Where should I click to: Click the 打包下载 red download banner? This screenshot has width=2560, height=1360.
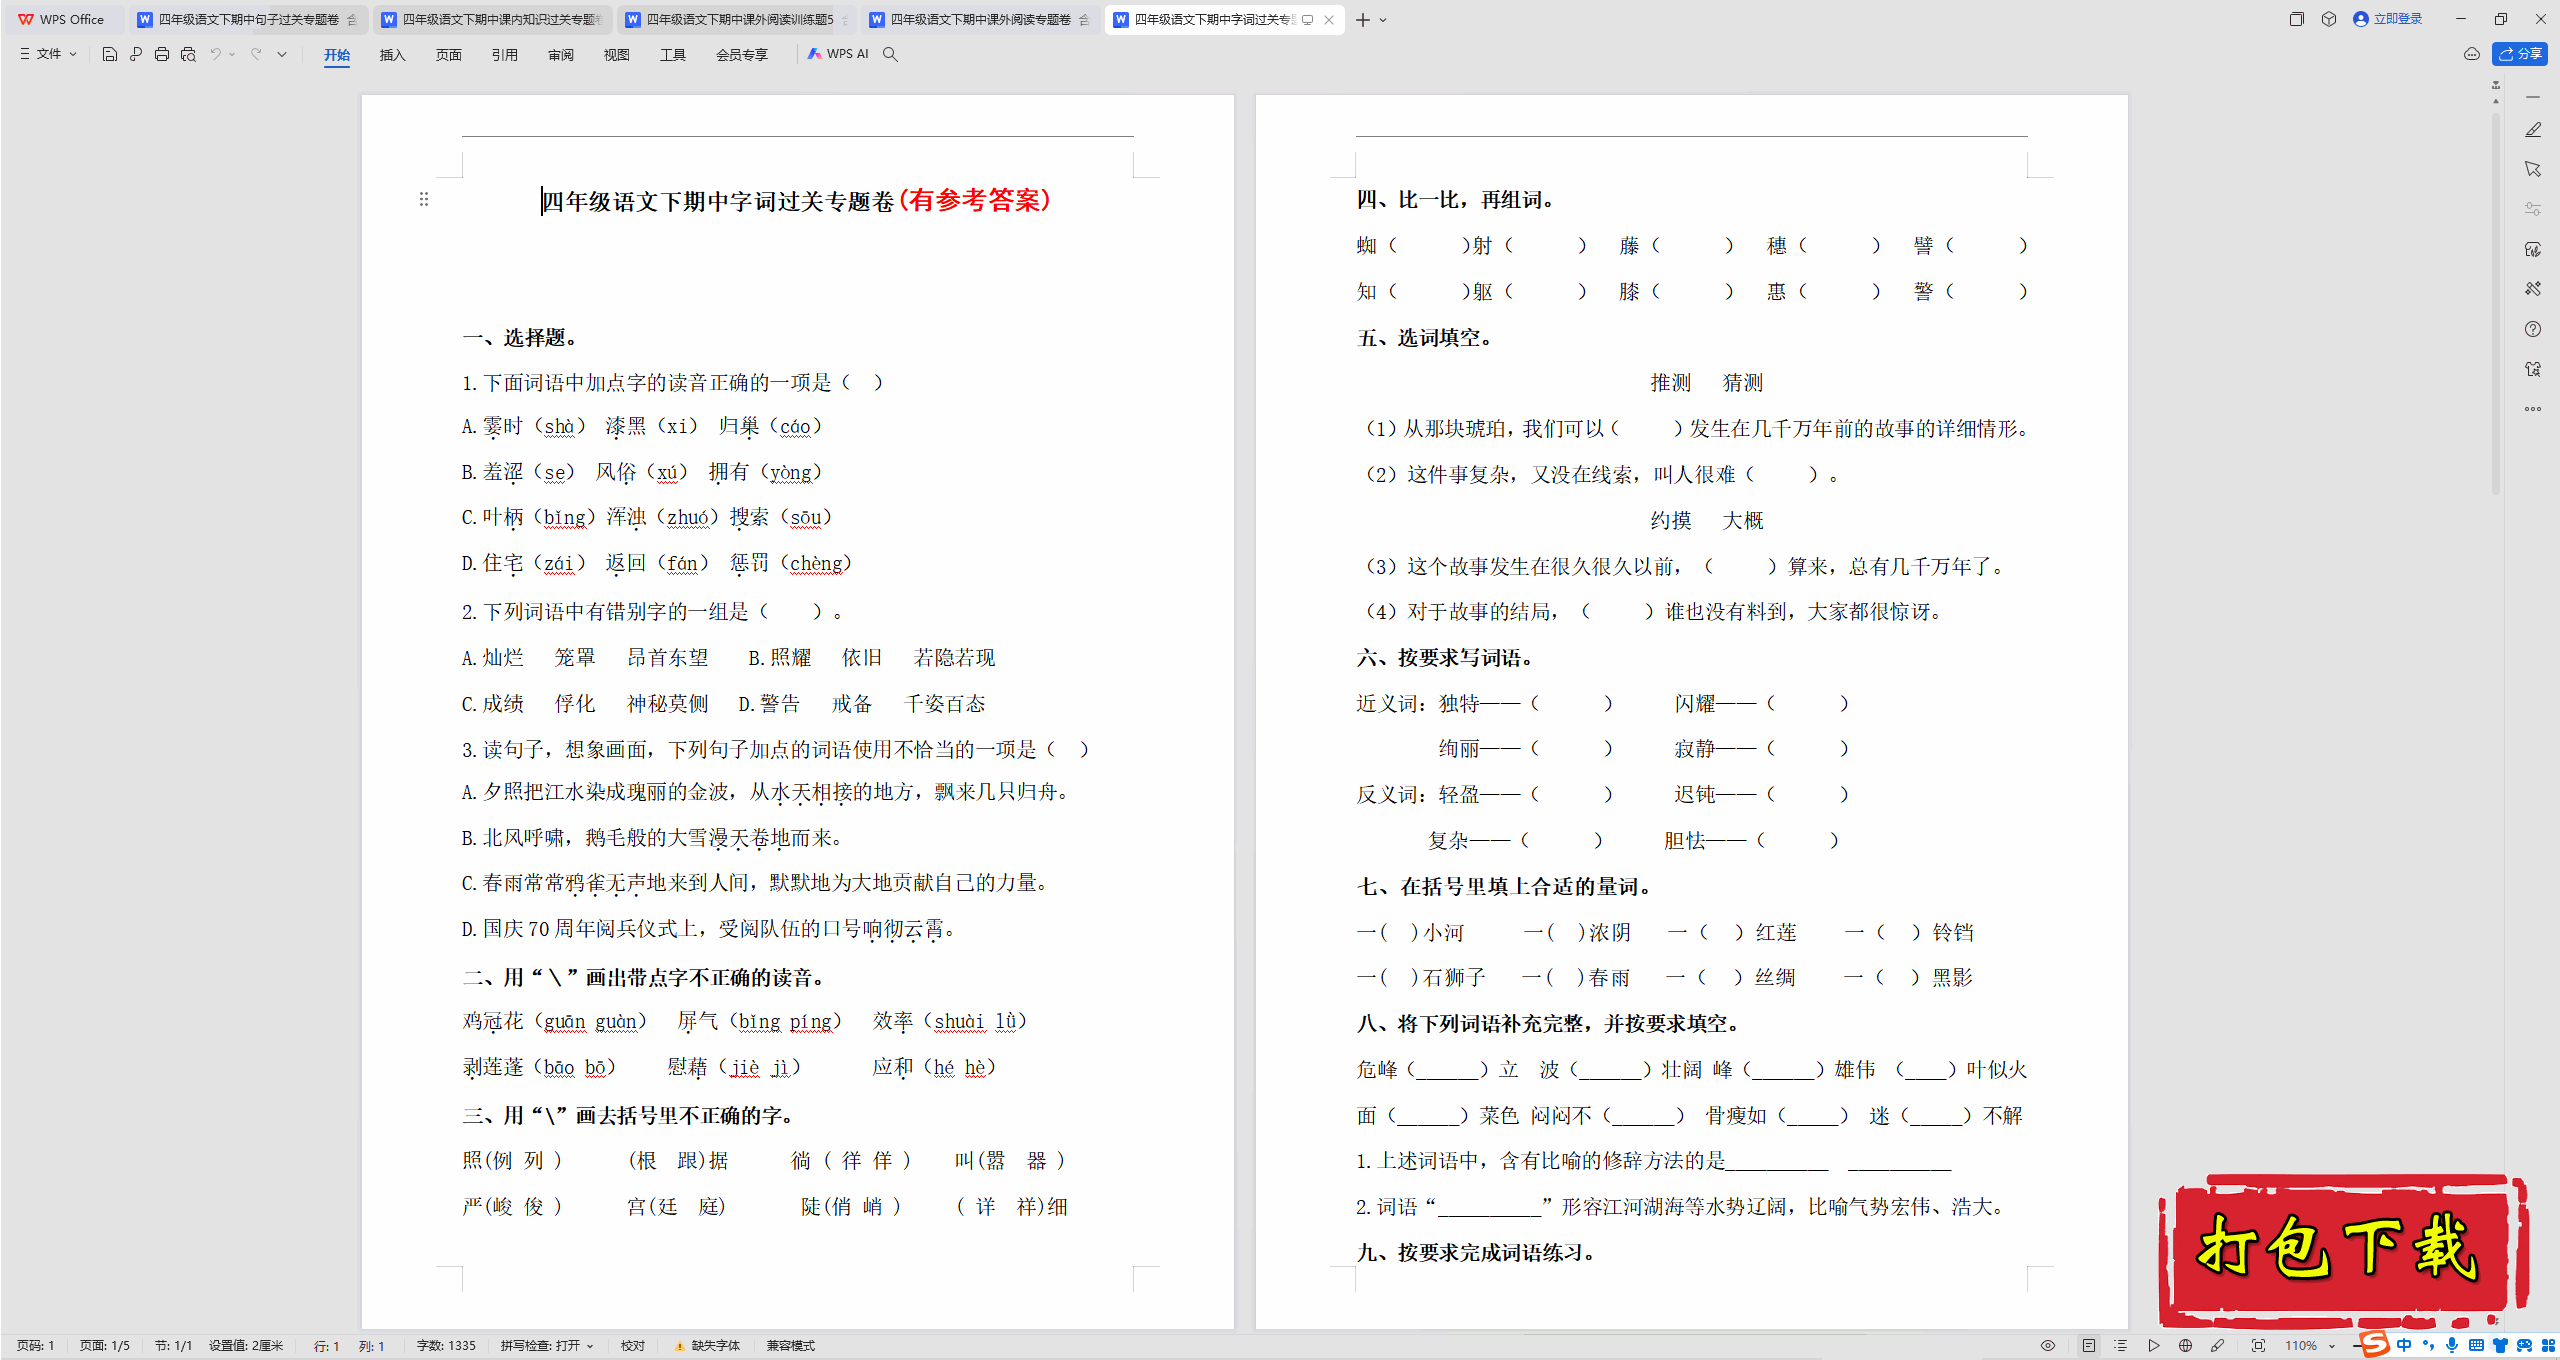pyautogui.click(x=2344, y=1250)
